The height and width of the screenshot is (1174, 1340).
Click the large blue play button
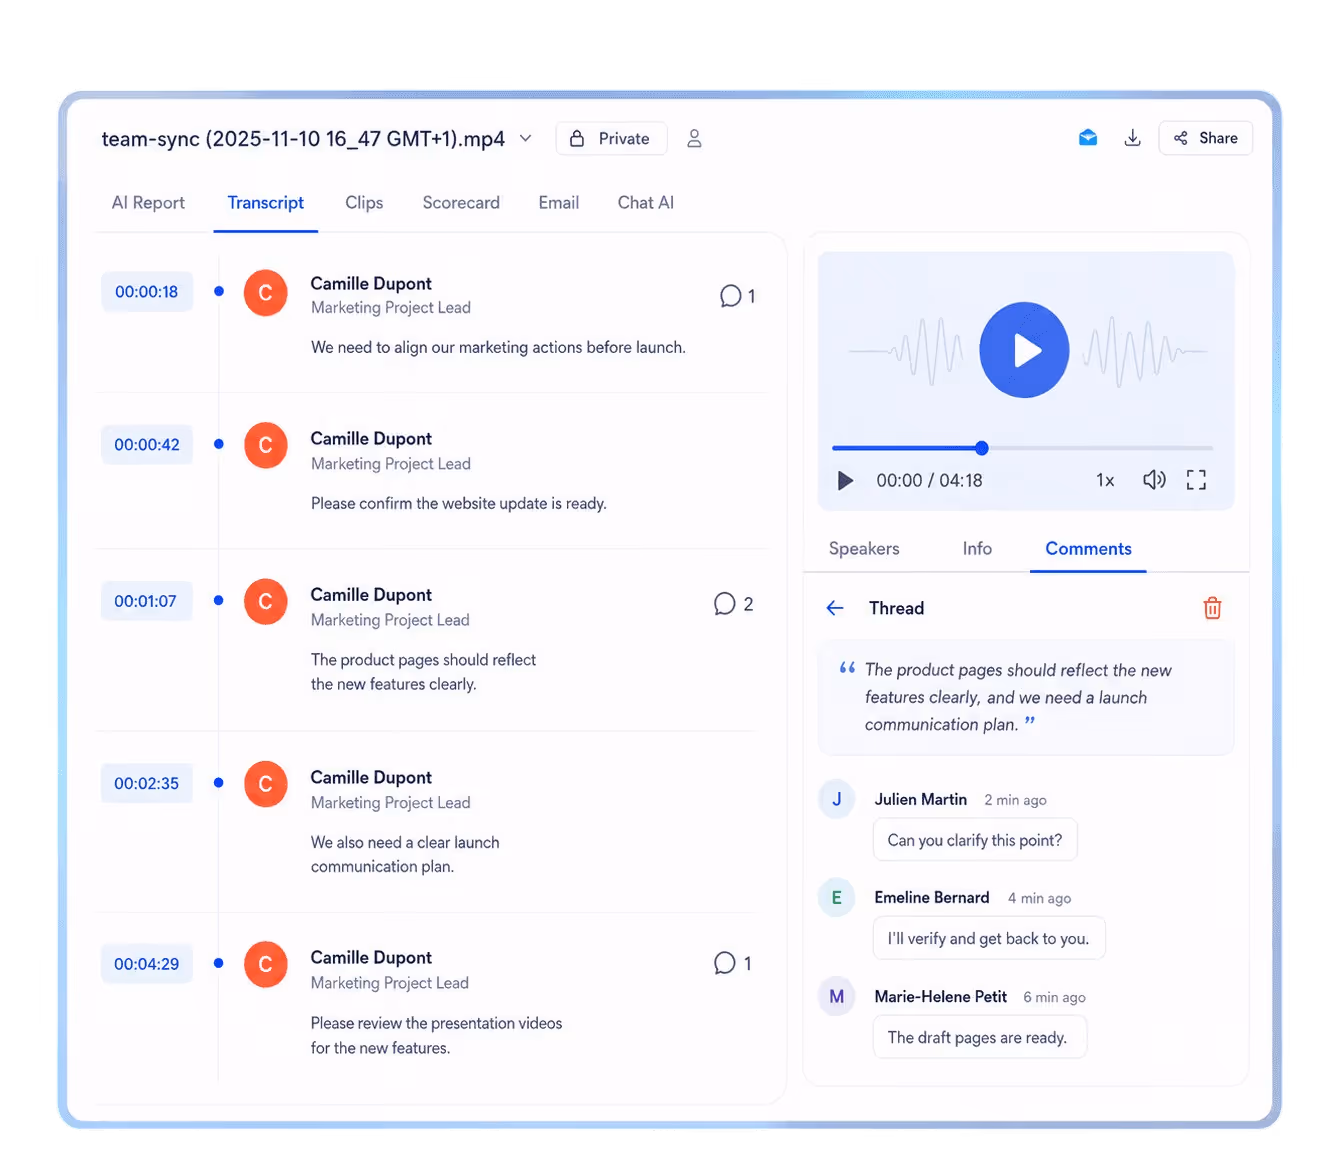1025,350
